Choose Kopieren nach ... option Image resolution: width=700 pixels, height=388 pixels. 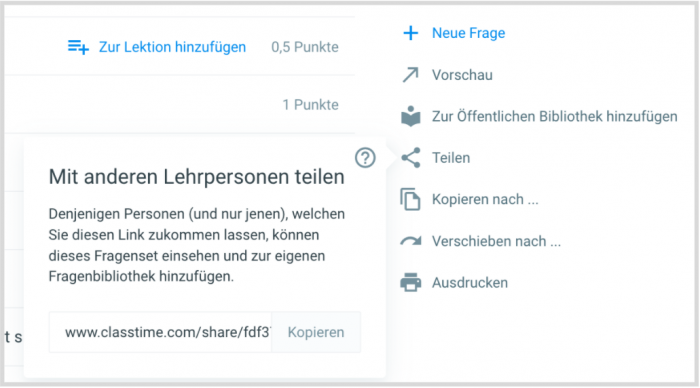[x=485, y=200]
